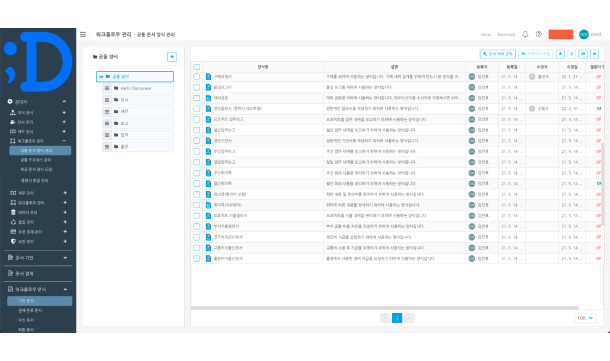Click the Bookmark link in the header
610x361 pixels.
coord(506,35)
